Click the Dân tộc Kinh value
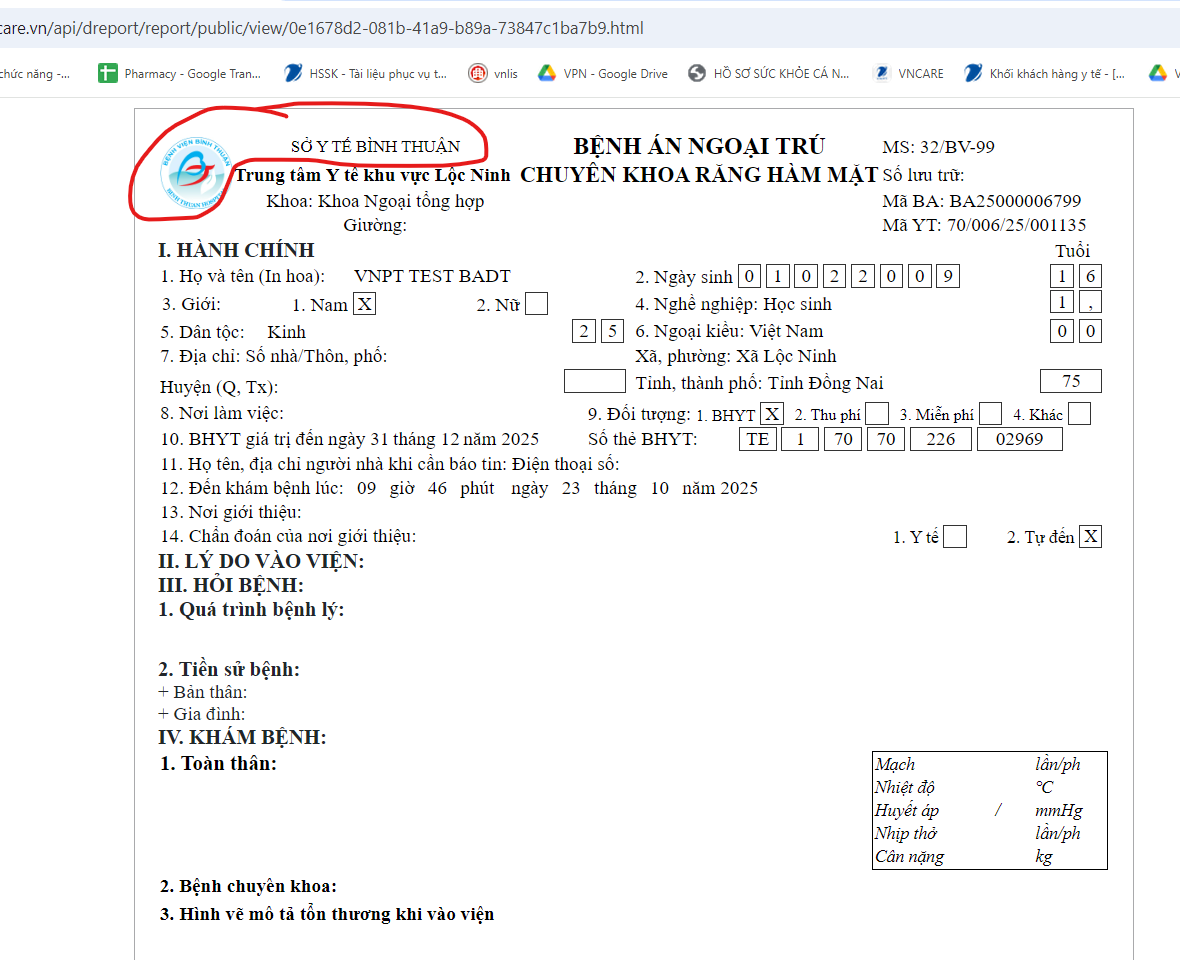 (x=287, y=332)
